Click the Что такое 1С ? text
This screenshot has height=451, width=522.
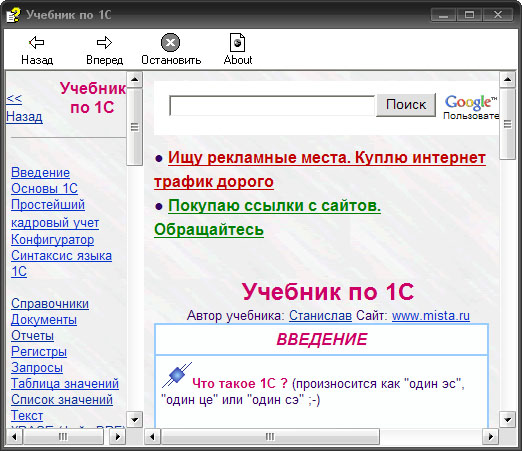point(240,384)
